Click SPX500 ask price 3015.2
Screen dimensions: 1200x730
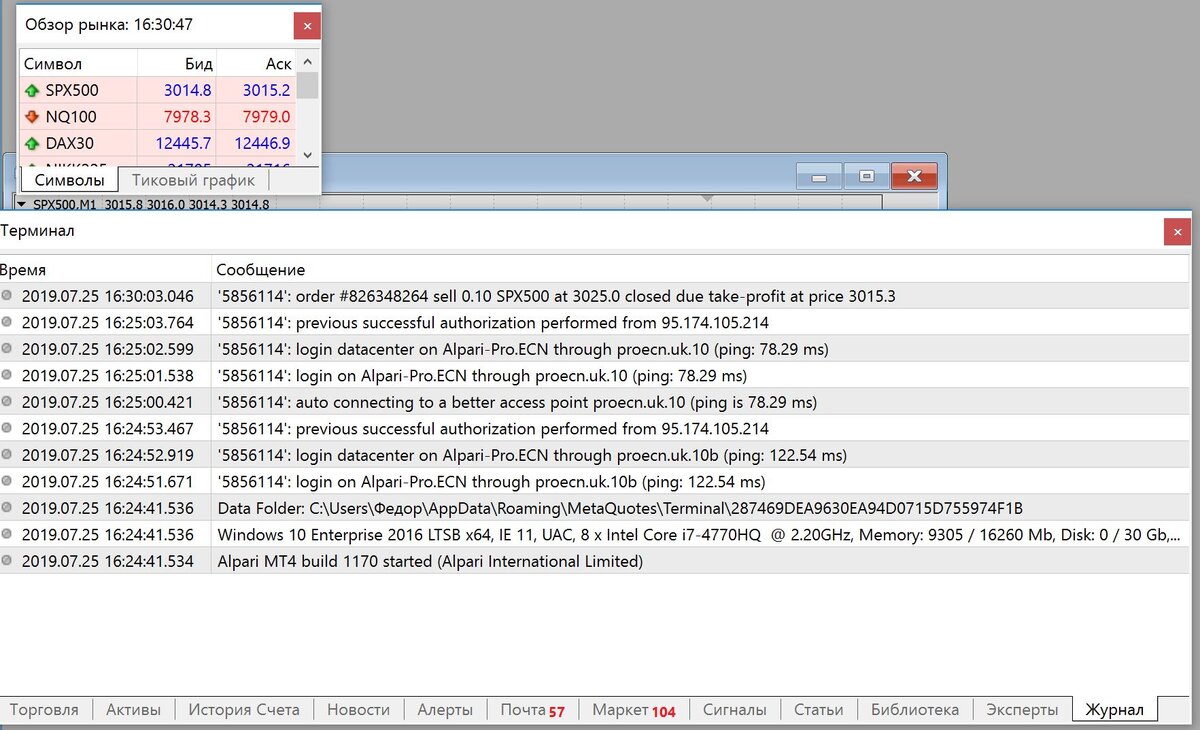click(266, 90)
